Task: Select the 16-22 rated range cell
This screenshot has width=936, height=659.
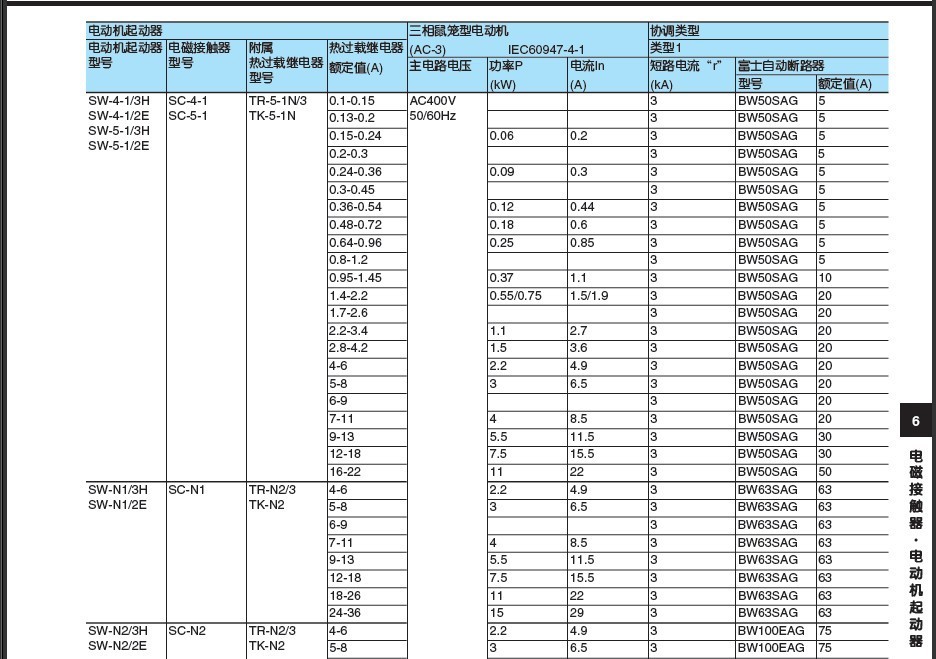Action: (345, 472)
